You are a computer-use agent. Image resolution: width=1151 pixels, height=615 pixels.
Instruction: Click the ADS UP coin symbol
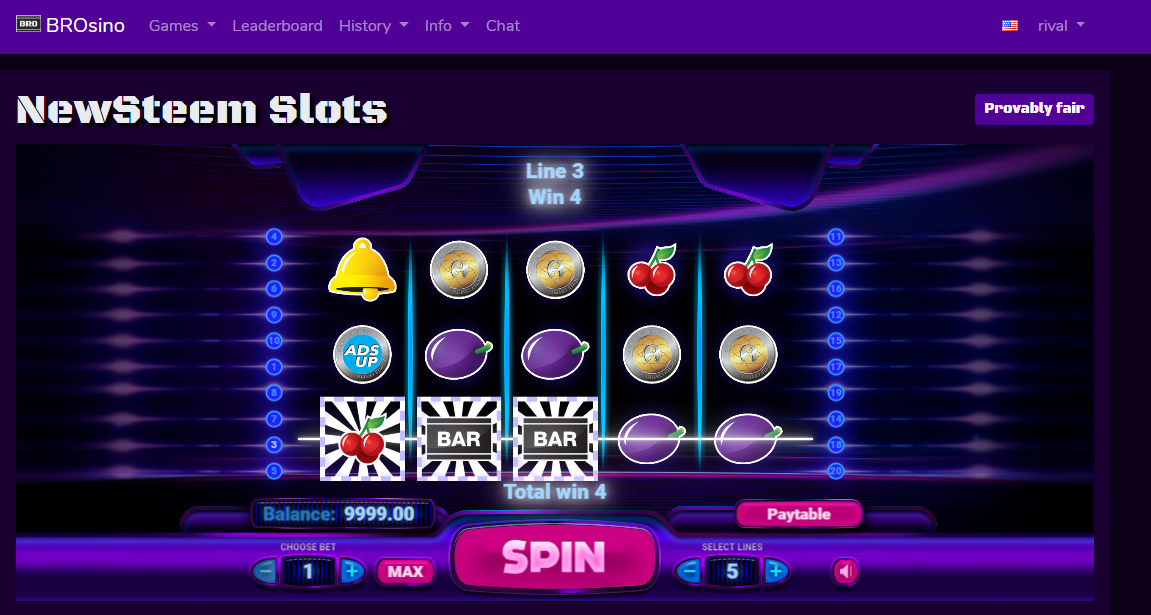point(362,354)
